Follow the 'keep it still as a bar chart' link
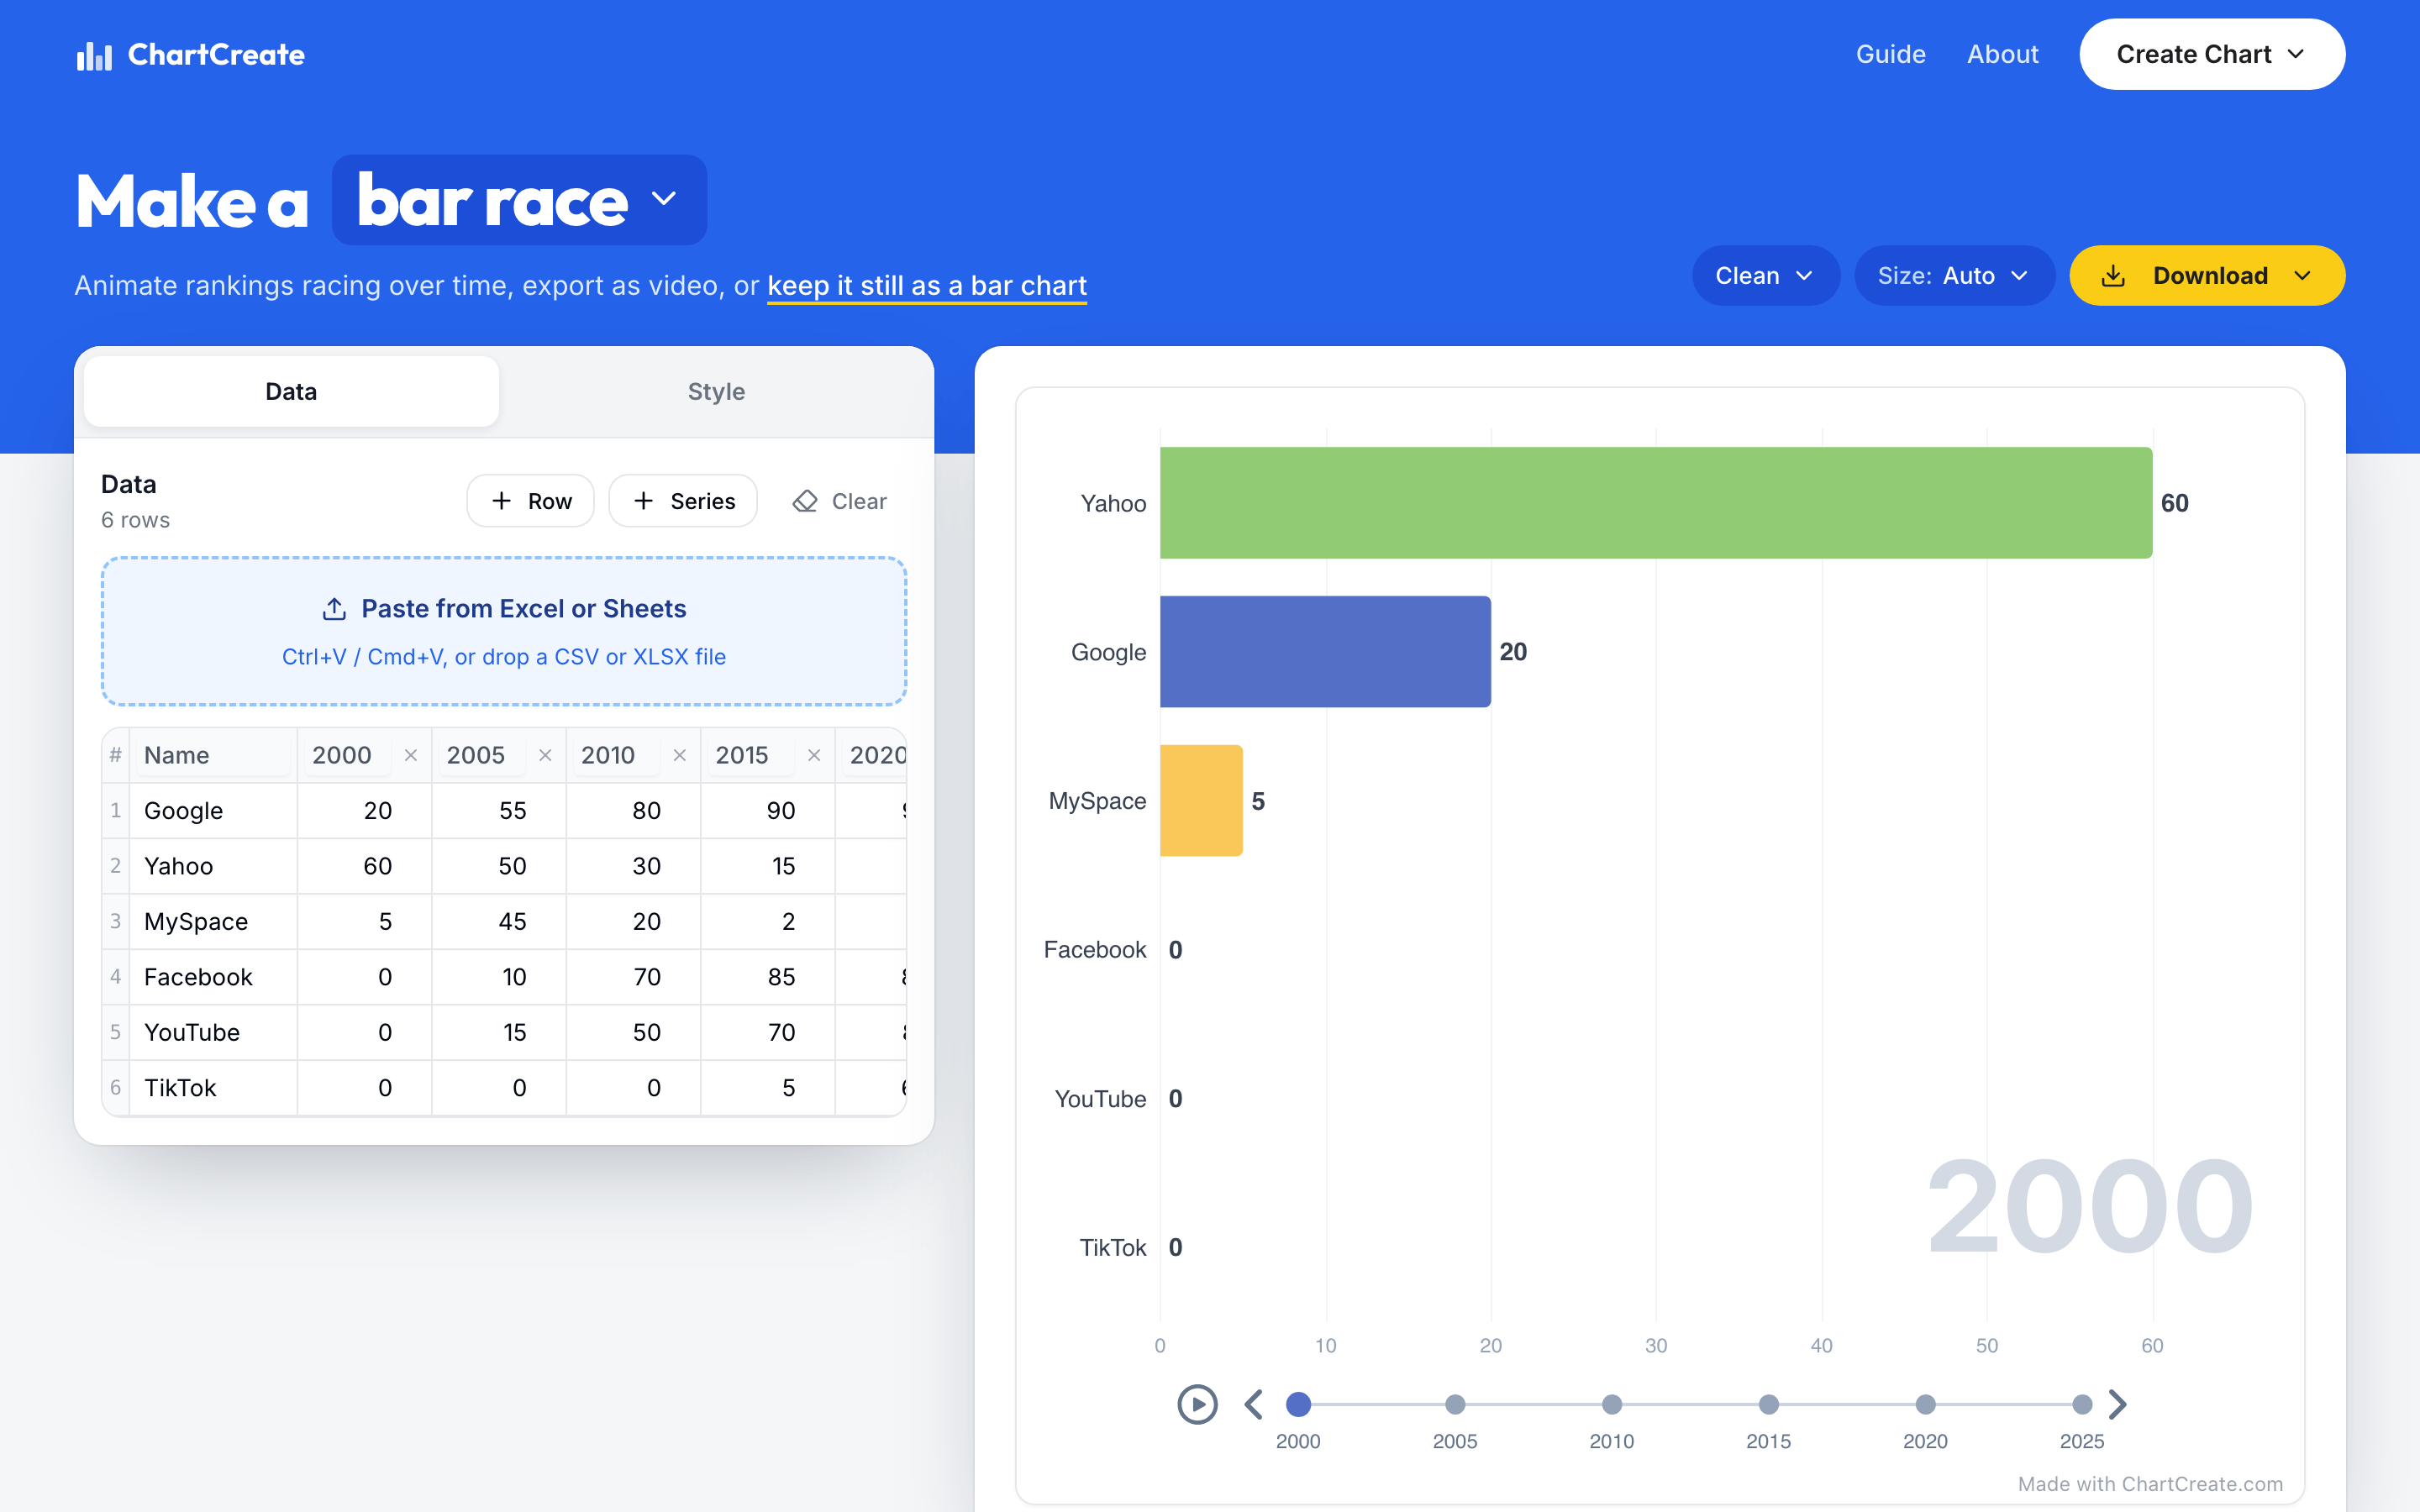Image resolution: width=2420 pixels, height=1512 pixels. coord(927,286)
